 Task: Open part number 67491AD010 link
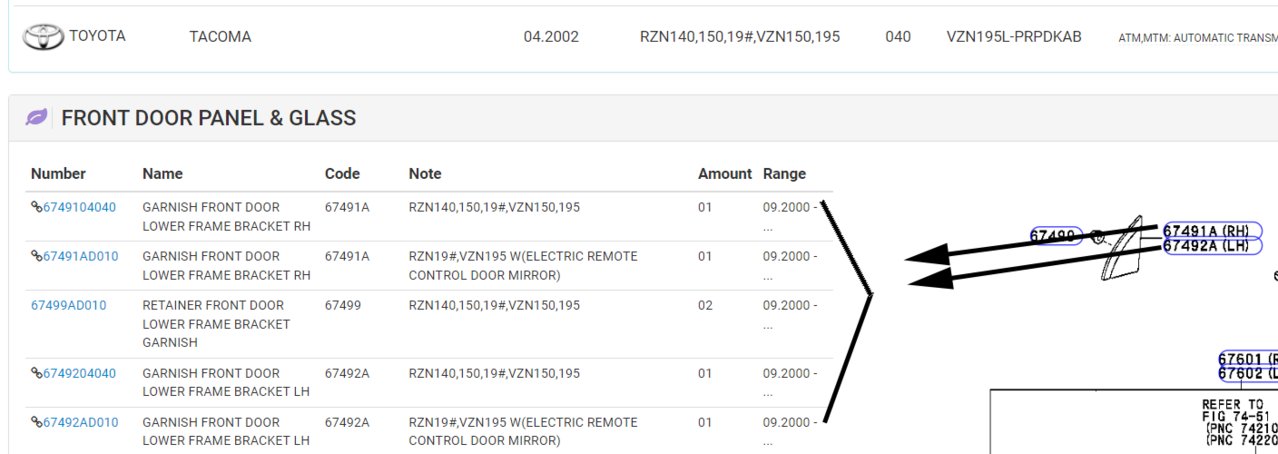click(x=80, y=256)
